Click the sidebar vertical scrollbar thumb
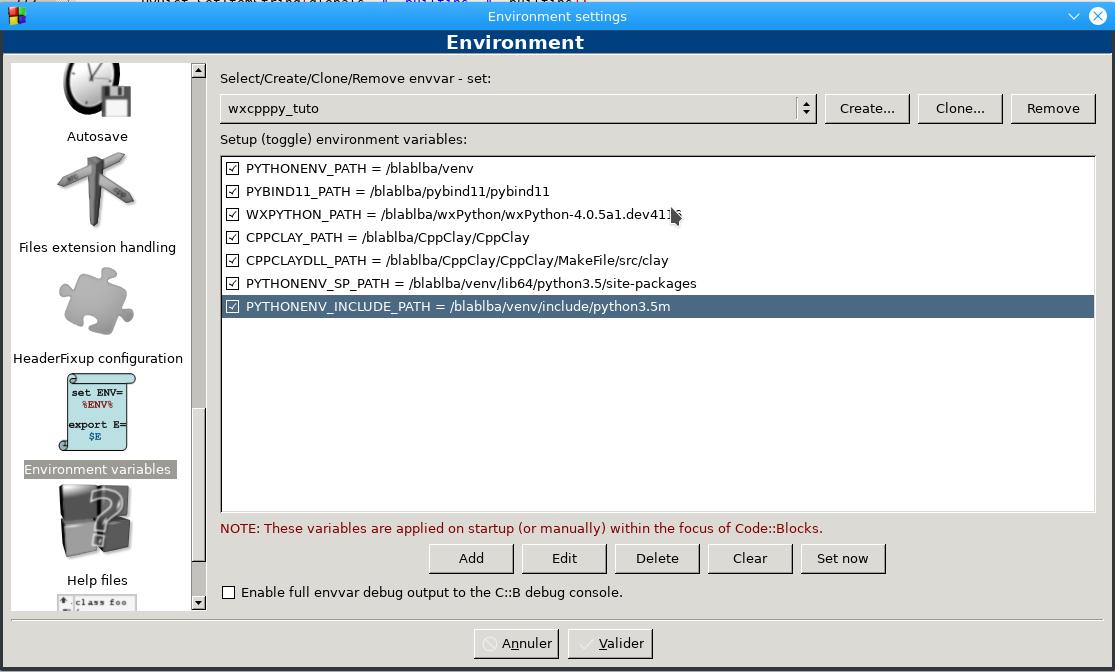 tap(199, 485)
